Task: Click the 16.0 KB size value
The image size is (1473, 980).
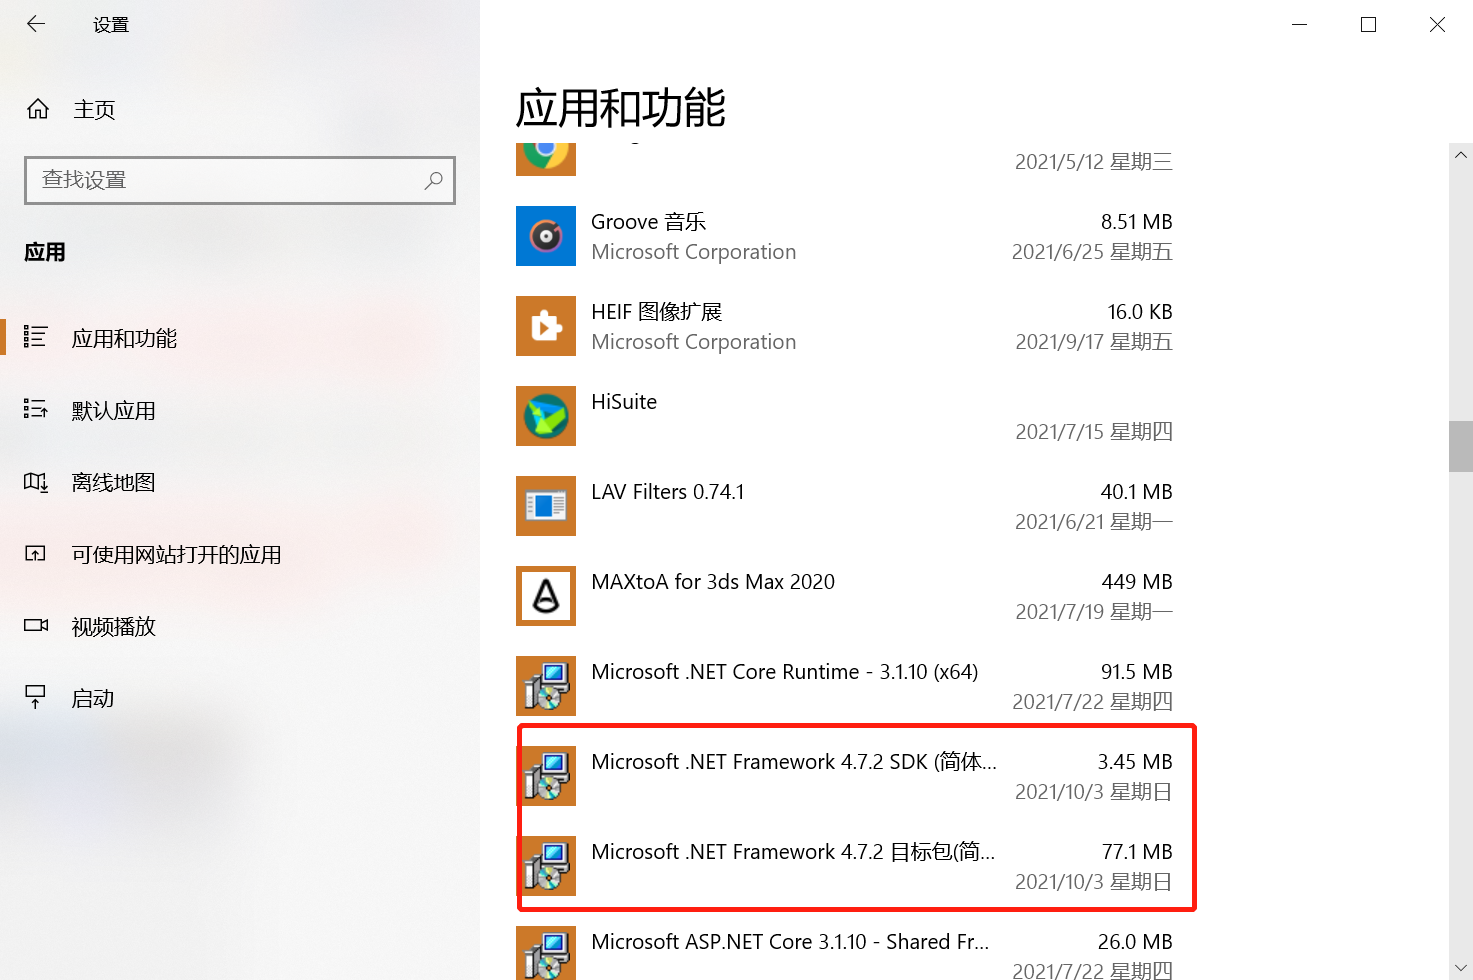Action: (x=1140, y=312)
